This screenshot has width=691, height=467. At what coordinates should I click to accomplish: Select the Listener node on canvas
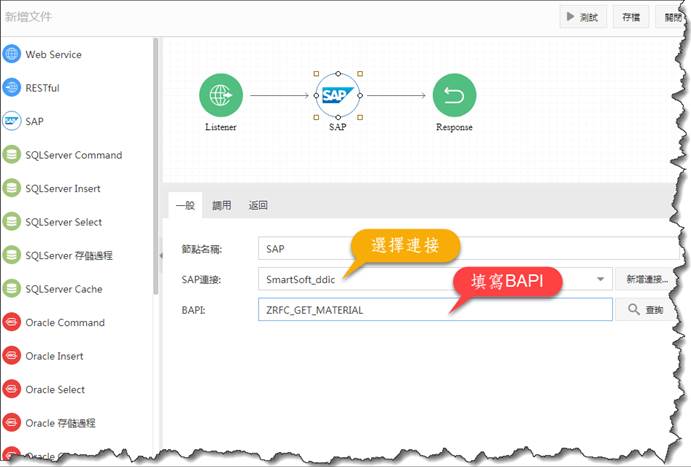click(x=221, y=95)
